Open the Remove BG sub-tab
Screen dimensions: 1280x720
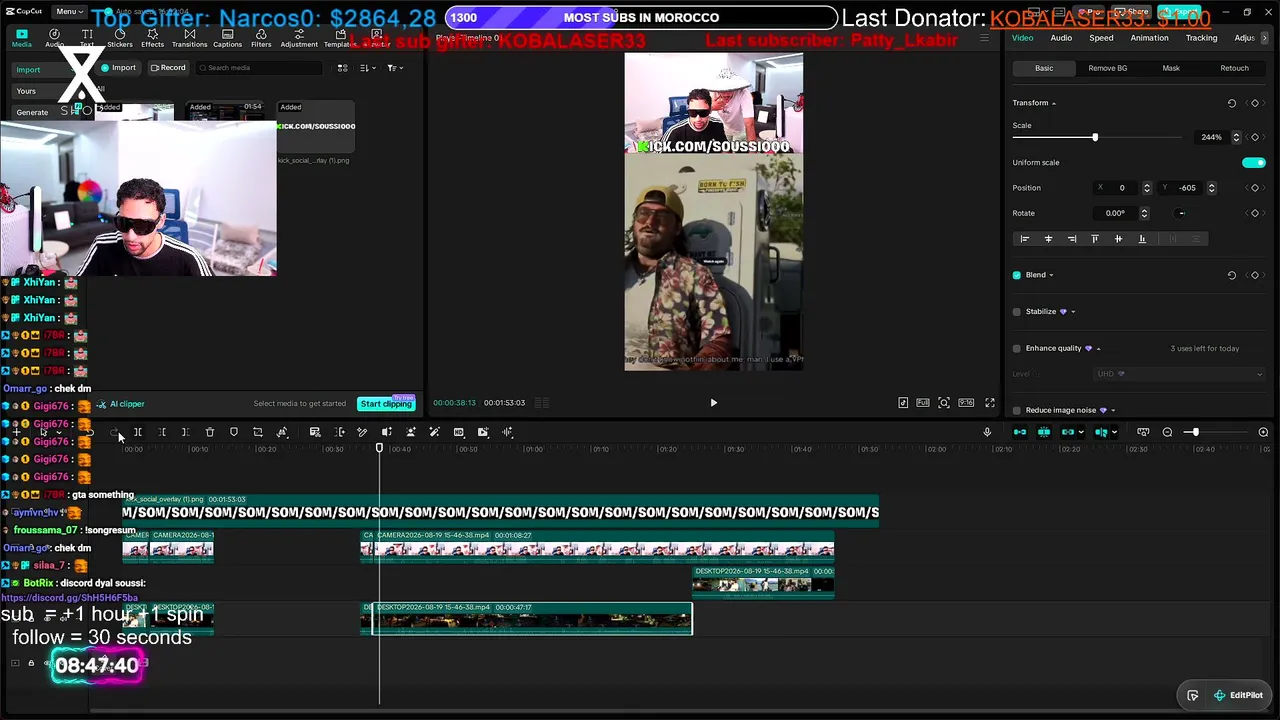1107,68
